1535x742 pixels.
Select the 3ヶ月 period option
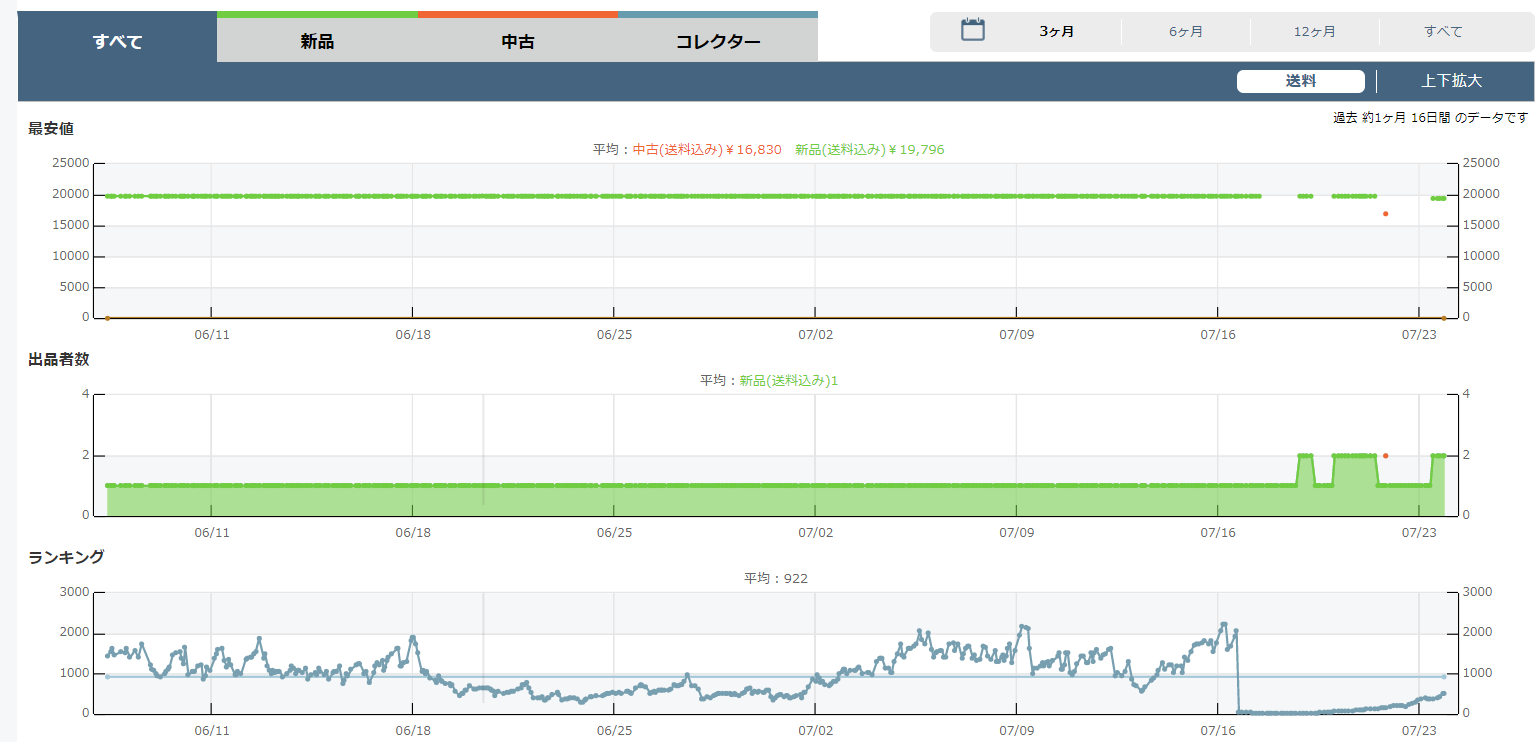pyautogui.click(x=1056, y=31)
